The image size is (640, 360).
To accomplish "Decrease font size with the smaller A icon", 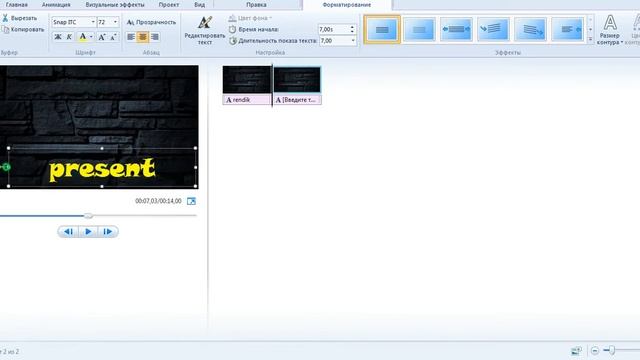I will pos(113,37).
